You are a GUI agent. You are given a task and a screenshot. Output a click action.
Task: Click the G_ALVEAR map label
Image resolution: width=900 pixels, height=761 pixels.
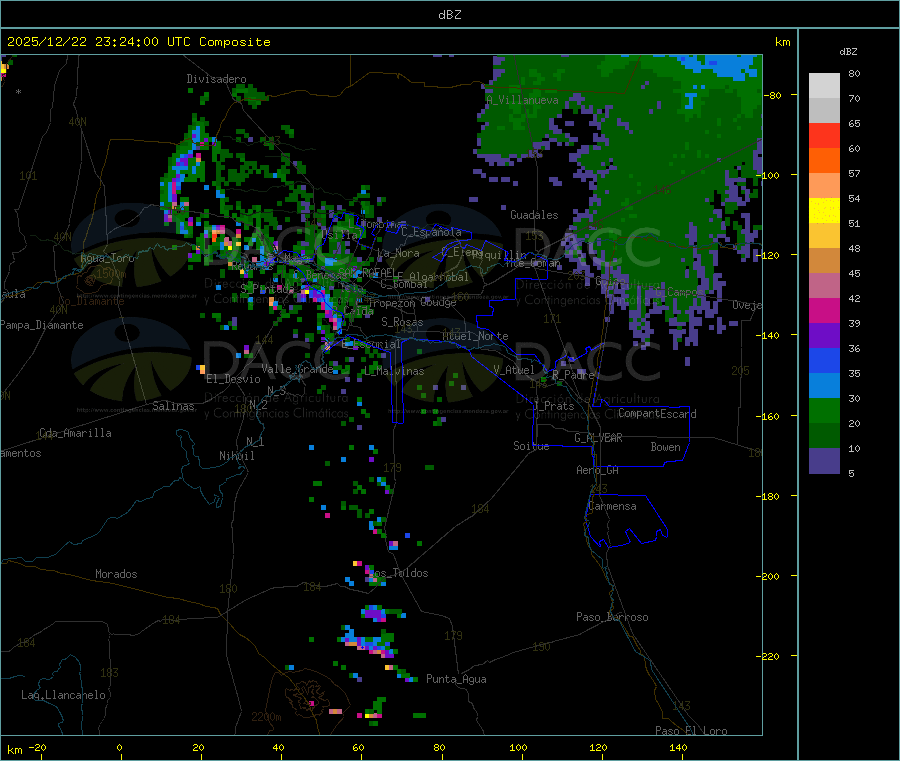click(598, 438)
